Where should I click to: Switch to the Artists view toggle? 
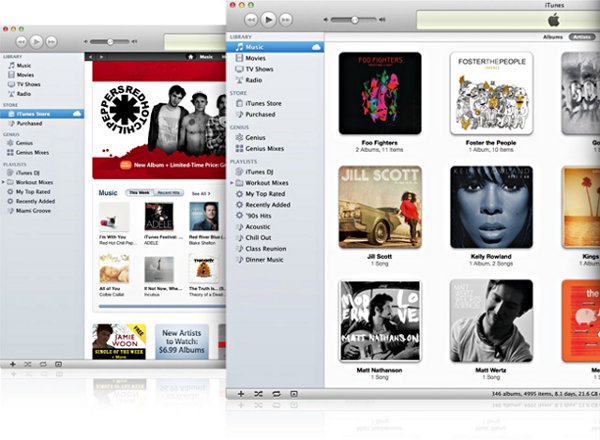point(580,36)
